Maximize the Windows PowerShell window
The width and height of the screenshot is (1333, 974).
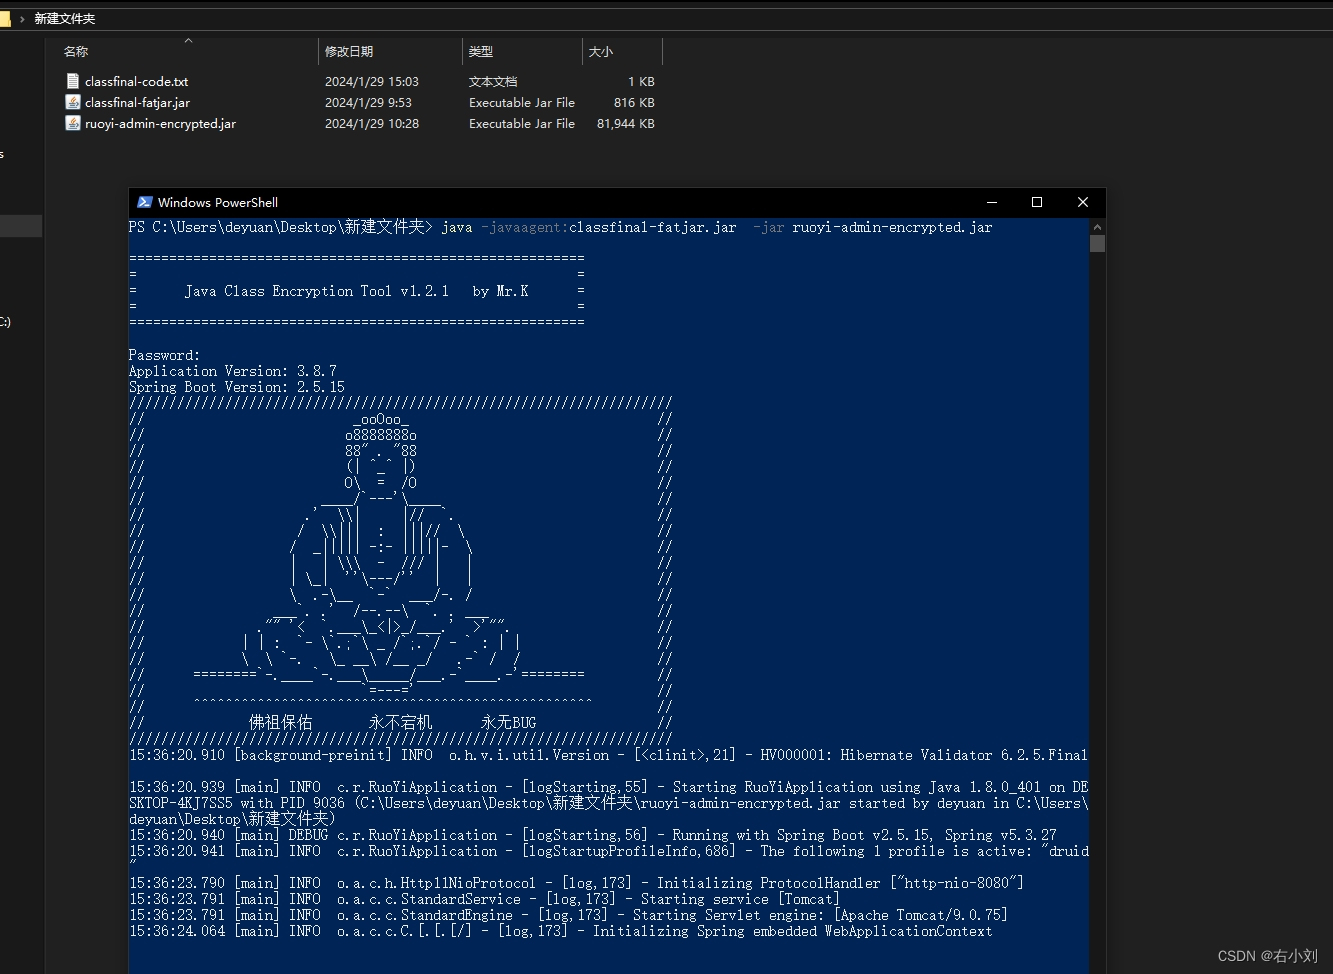[x=1037, y=202]
